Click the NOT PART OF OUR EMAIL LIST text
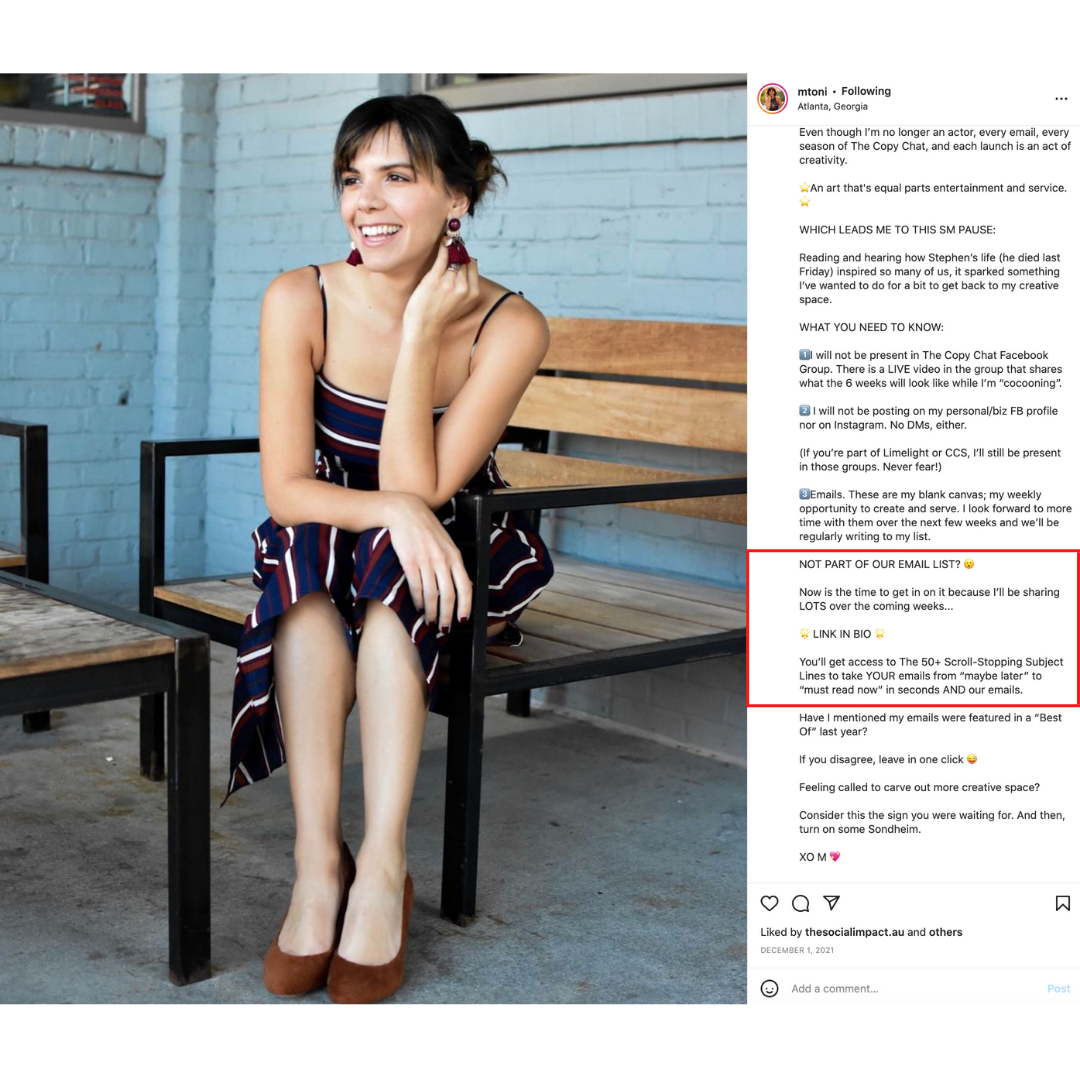This screenshot has width=1080, height=1080. click(x=879, y=564)
